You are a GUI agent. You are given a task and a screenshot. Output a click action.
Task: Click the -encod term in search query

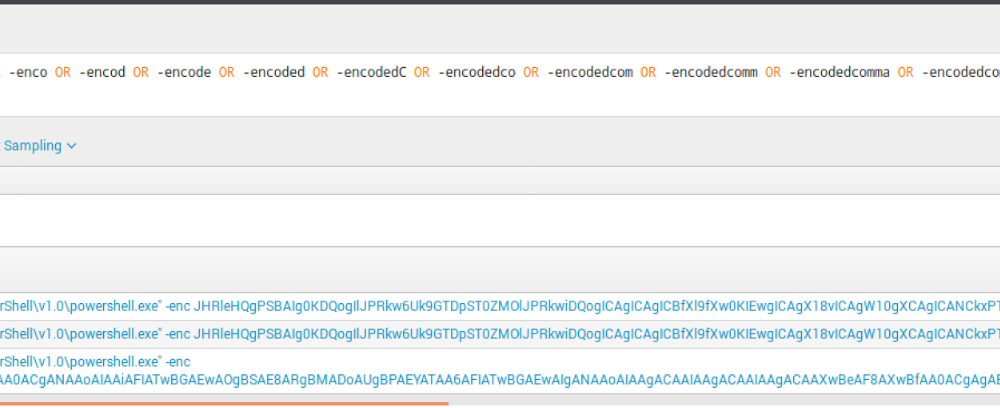(x=102, y=73)
